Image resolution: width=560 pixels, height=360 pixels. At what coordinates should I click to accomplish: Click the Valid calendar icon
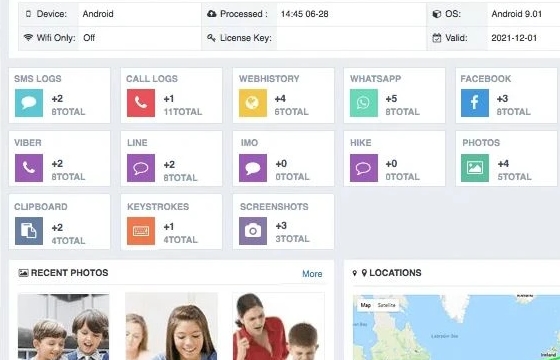[436, 38]
